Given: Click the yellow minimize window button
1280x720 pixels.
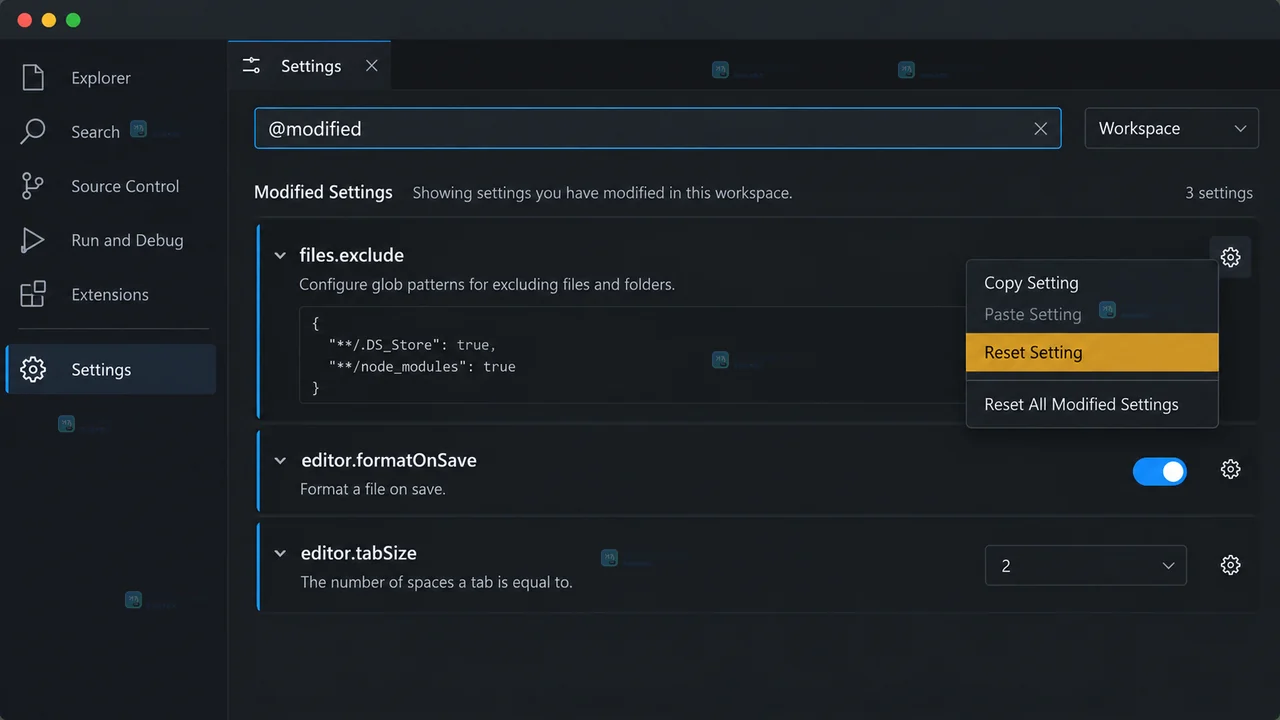Looking at the screenshot, I should coord(48,20).
